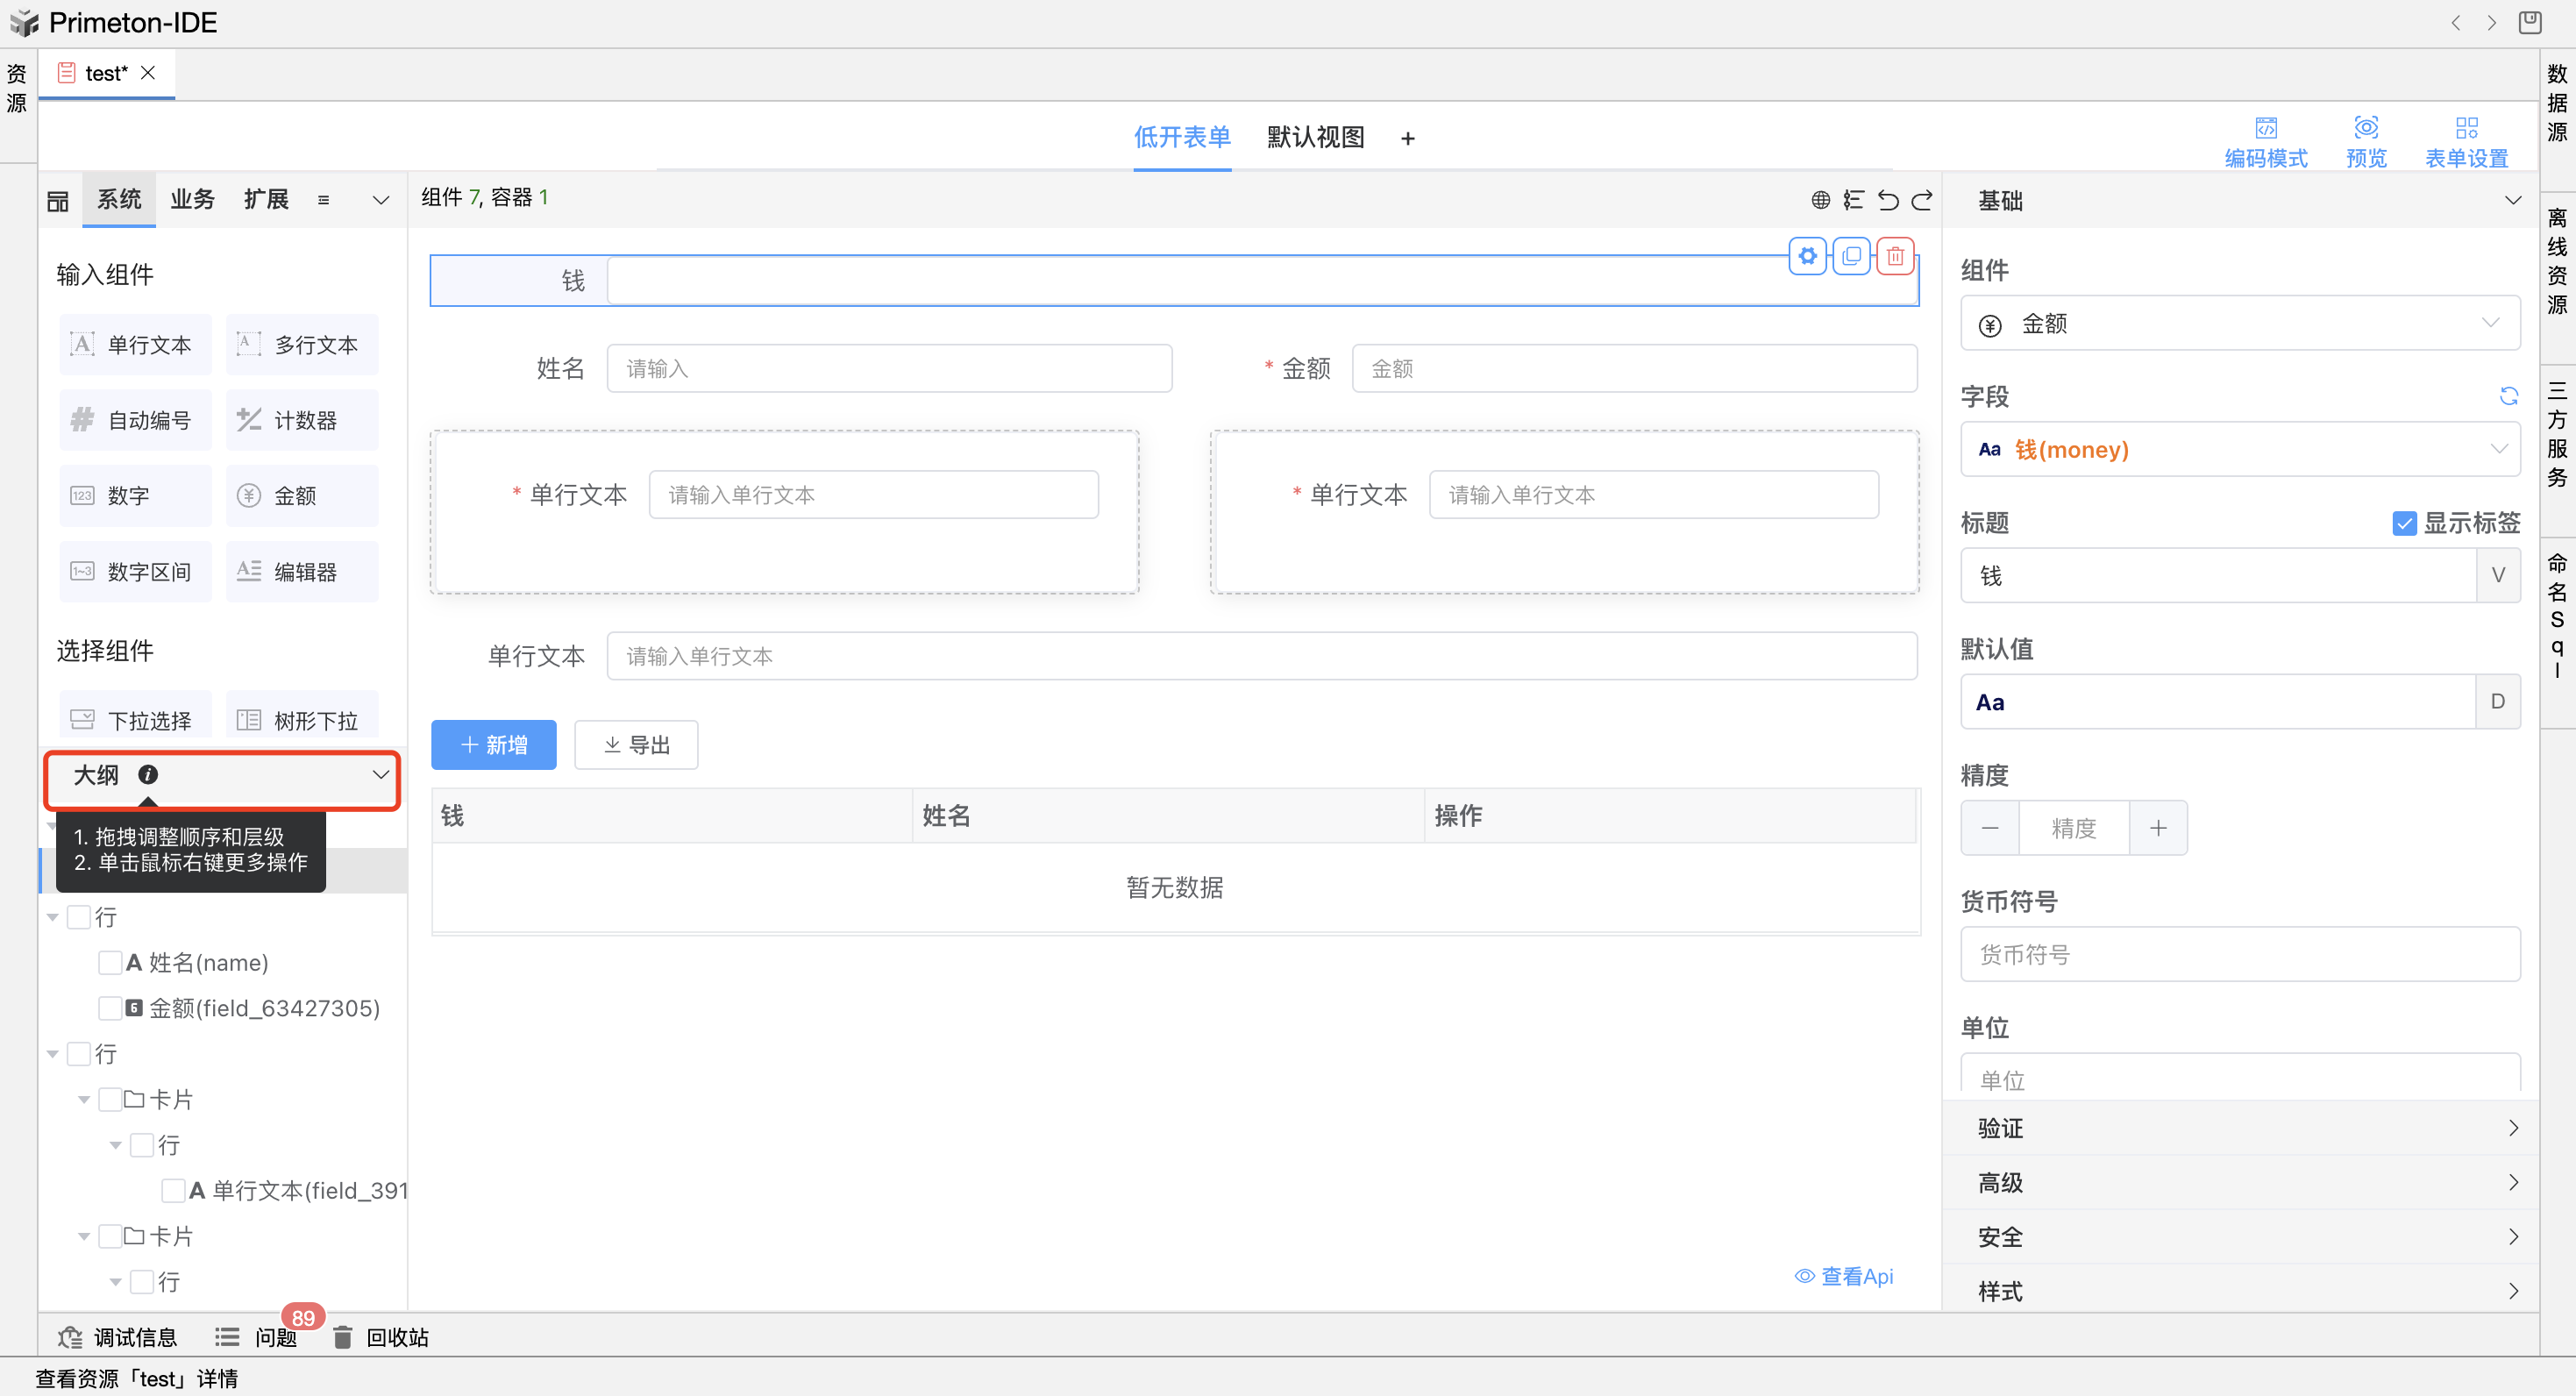Collapse the 大纲 panel chevron
The image size is (2576, 1396).
coord(380,775)
